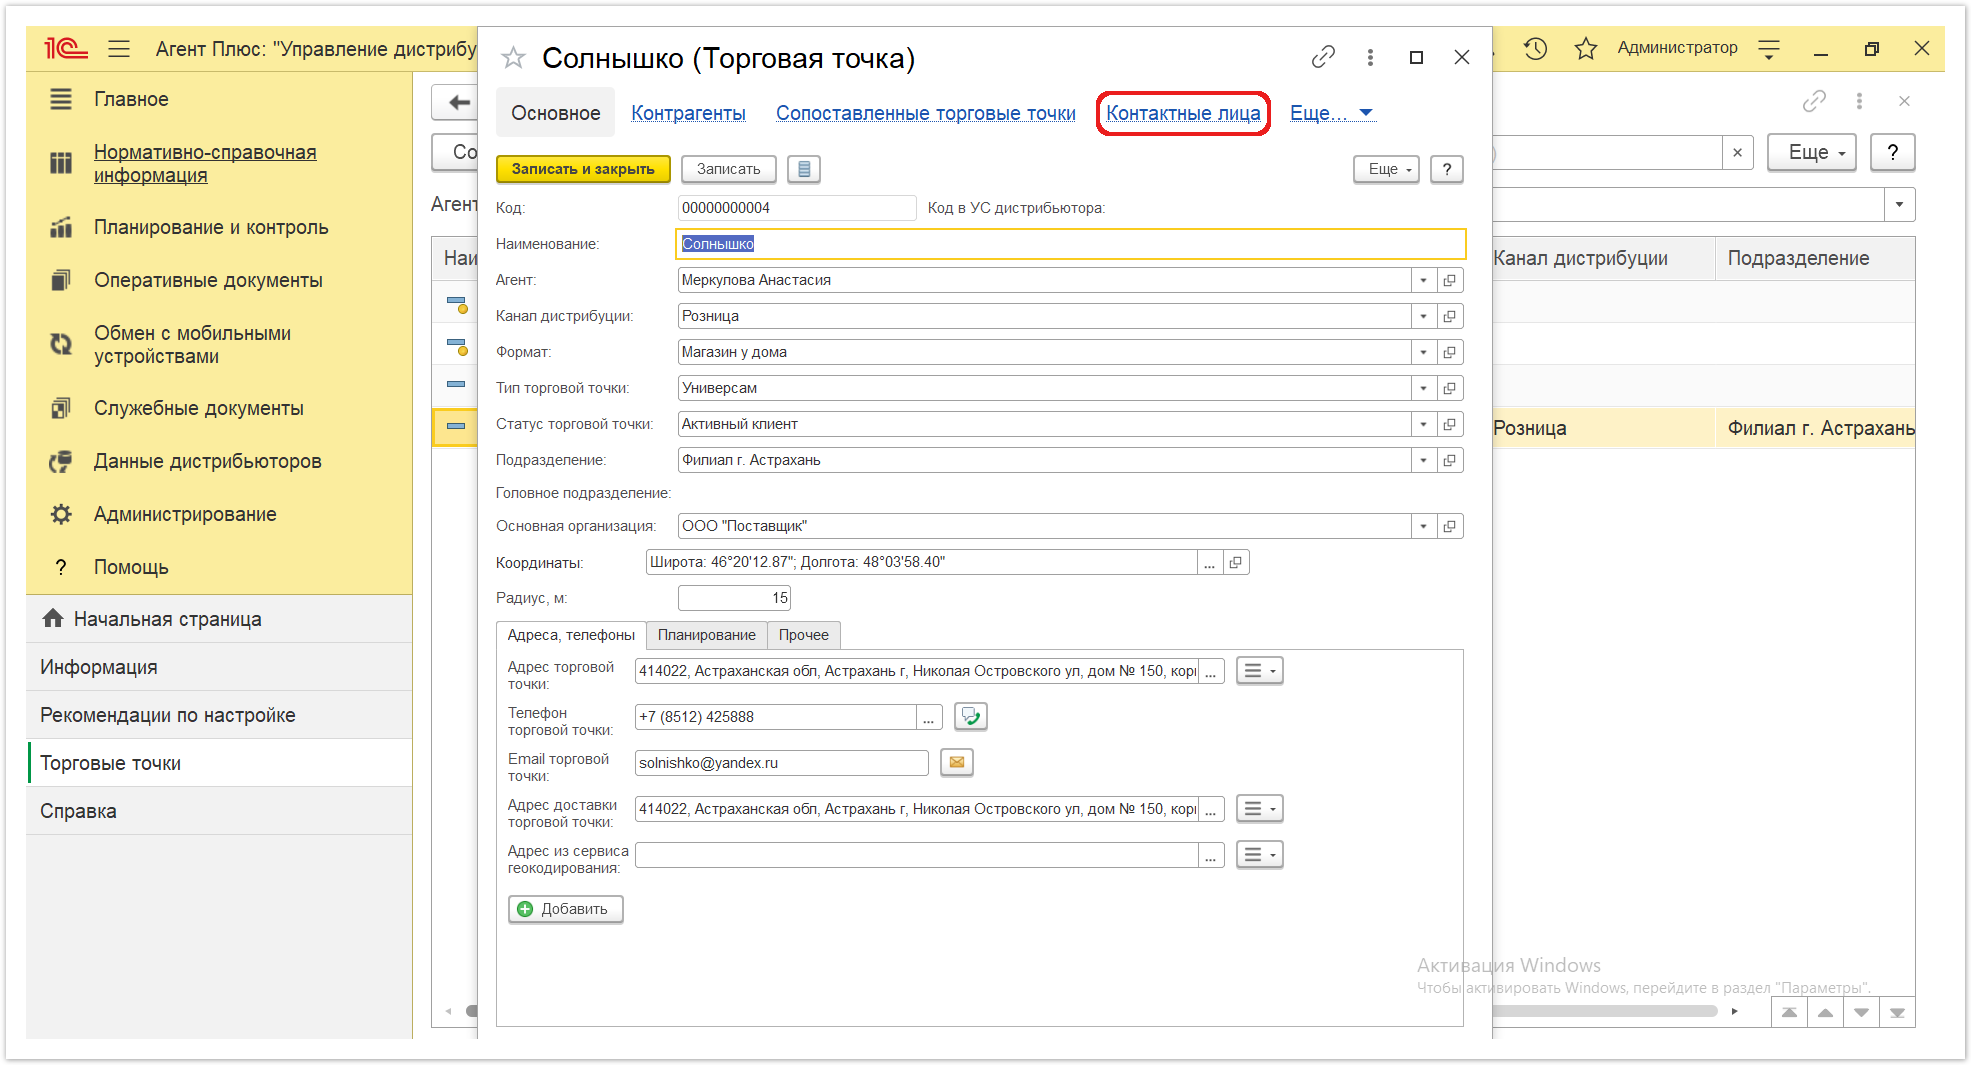Open the Тип торговой точки item card

point(1449,388)
